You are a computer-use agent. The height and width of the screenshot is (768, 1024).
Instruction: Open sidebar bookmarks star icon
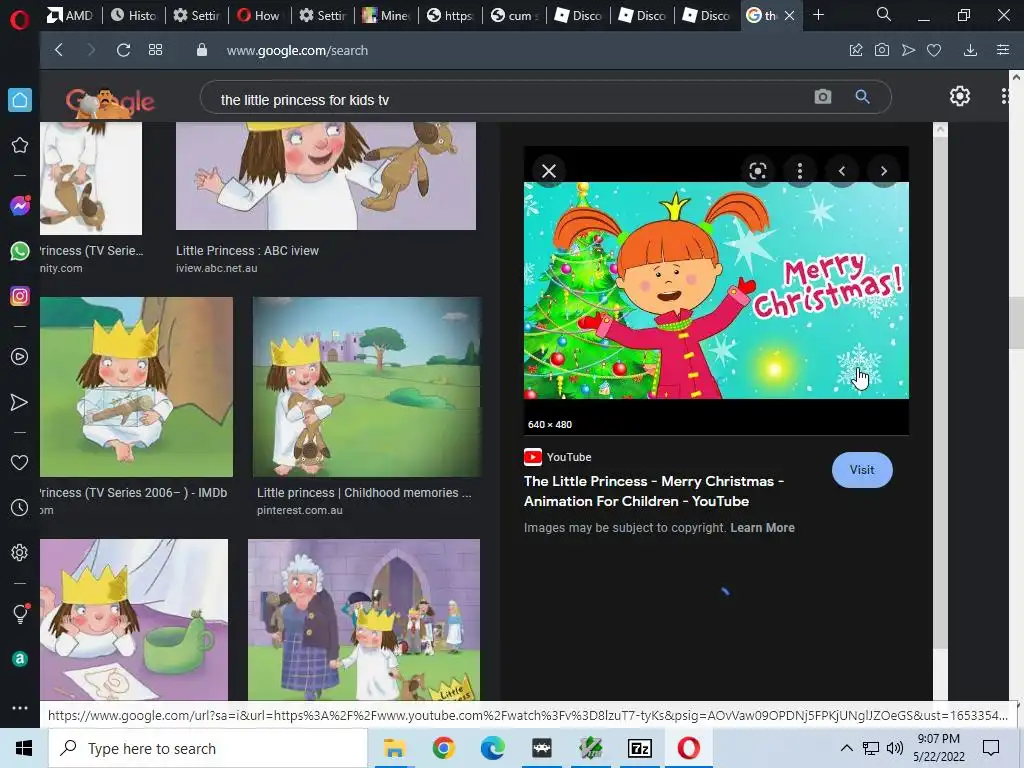point(20,145)
